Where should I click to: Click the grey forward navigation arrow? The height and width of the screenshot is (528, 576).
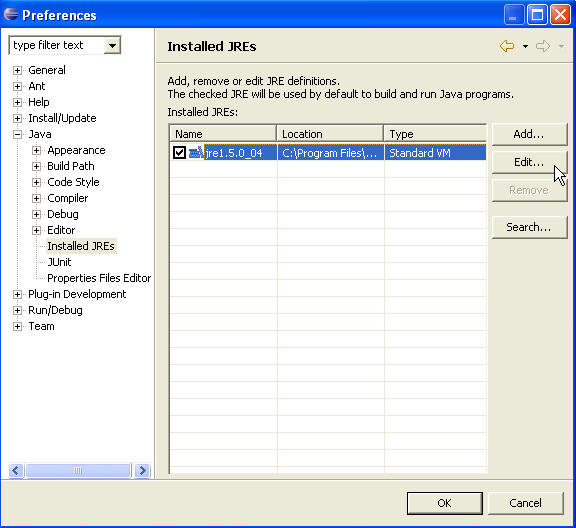[543, 46]
